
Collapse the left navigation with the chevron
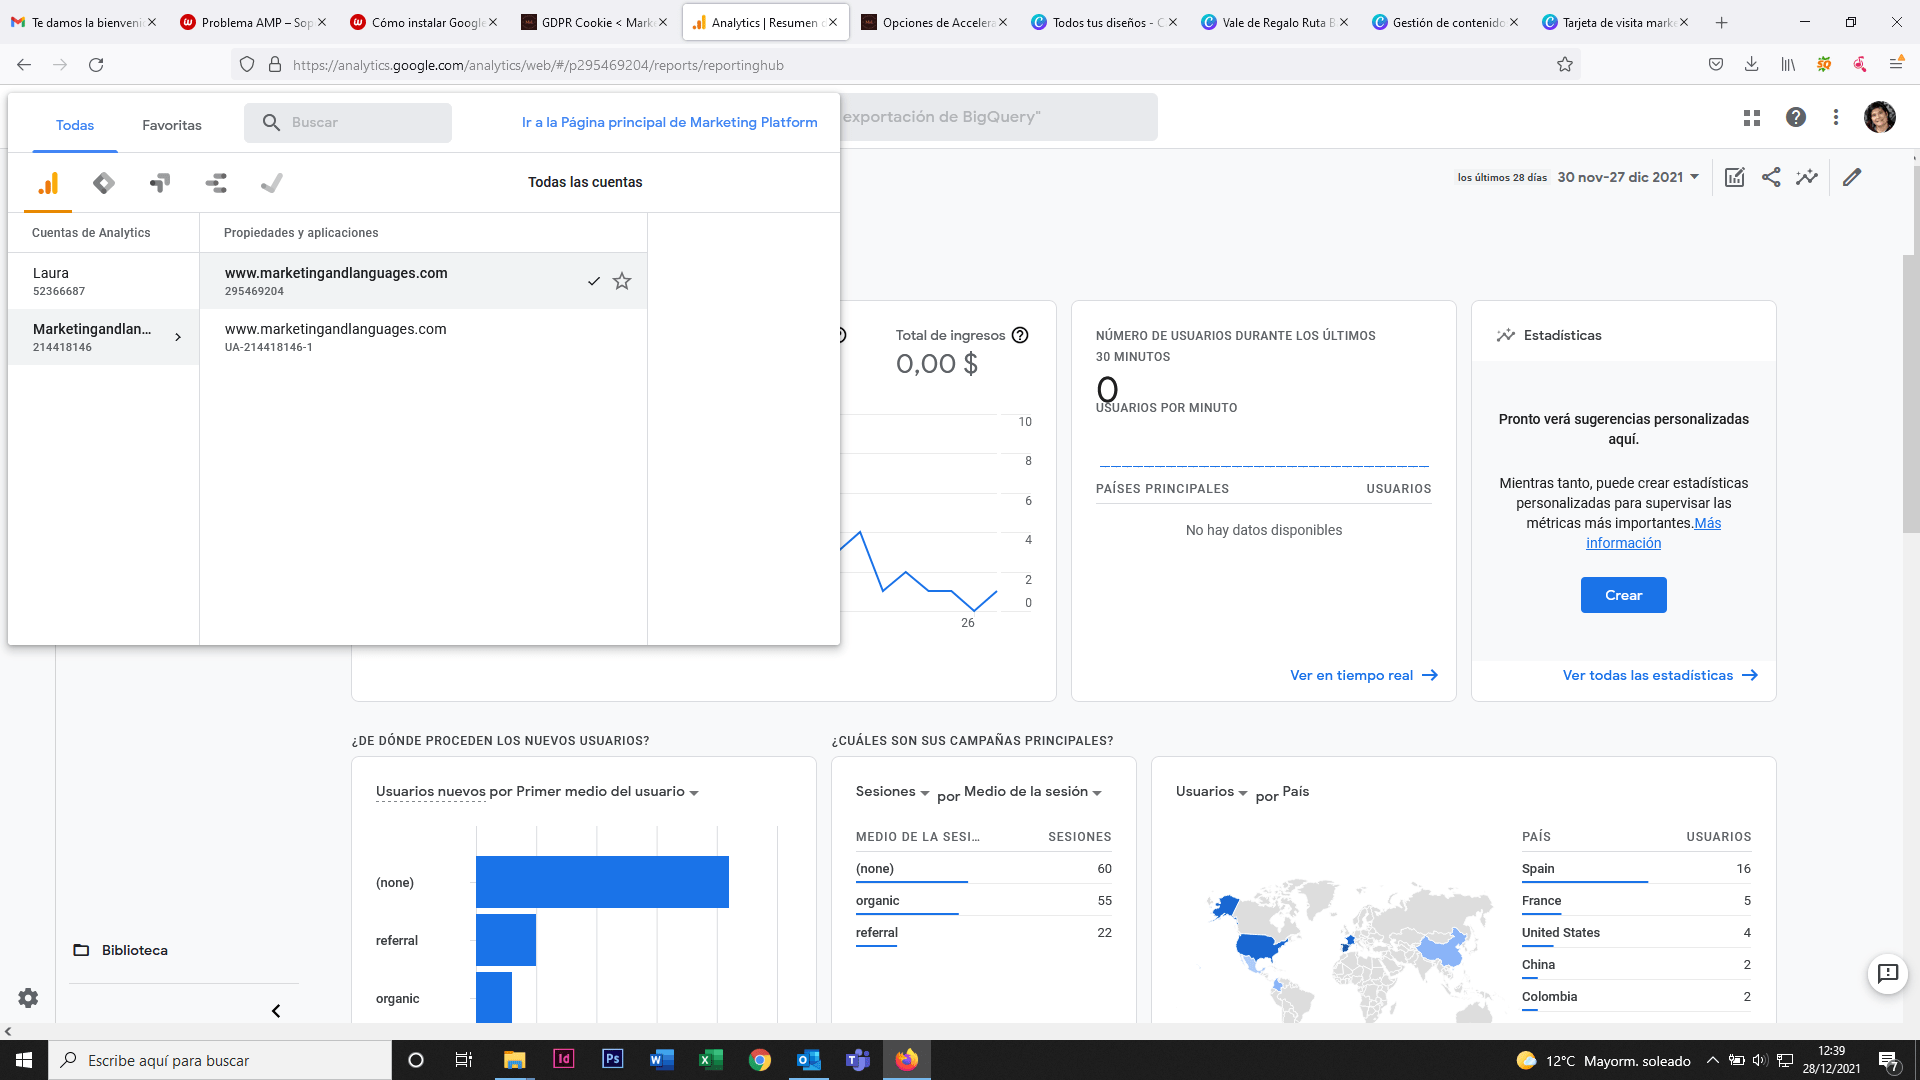pos(276,1011)
